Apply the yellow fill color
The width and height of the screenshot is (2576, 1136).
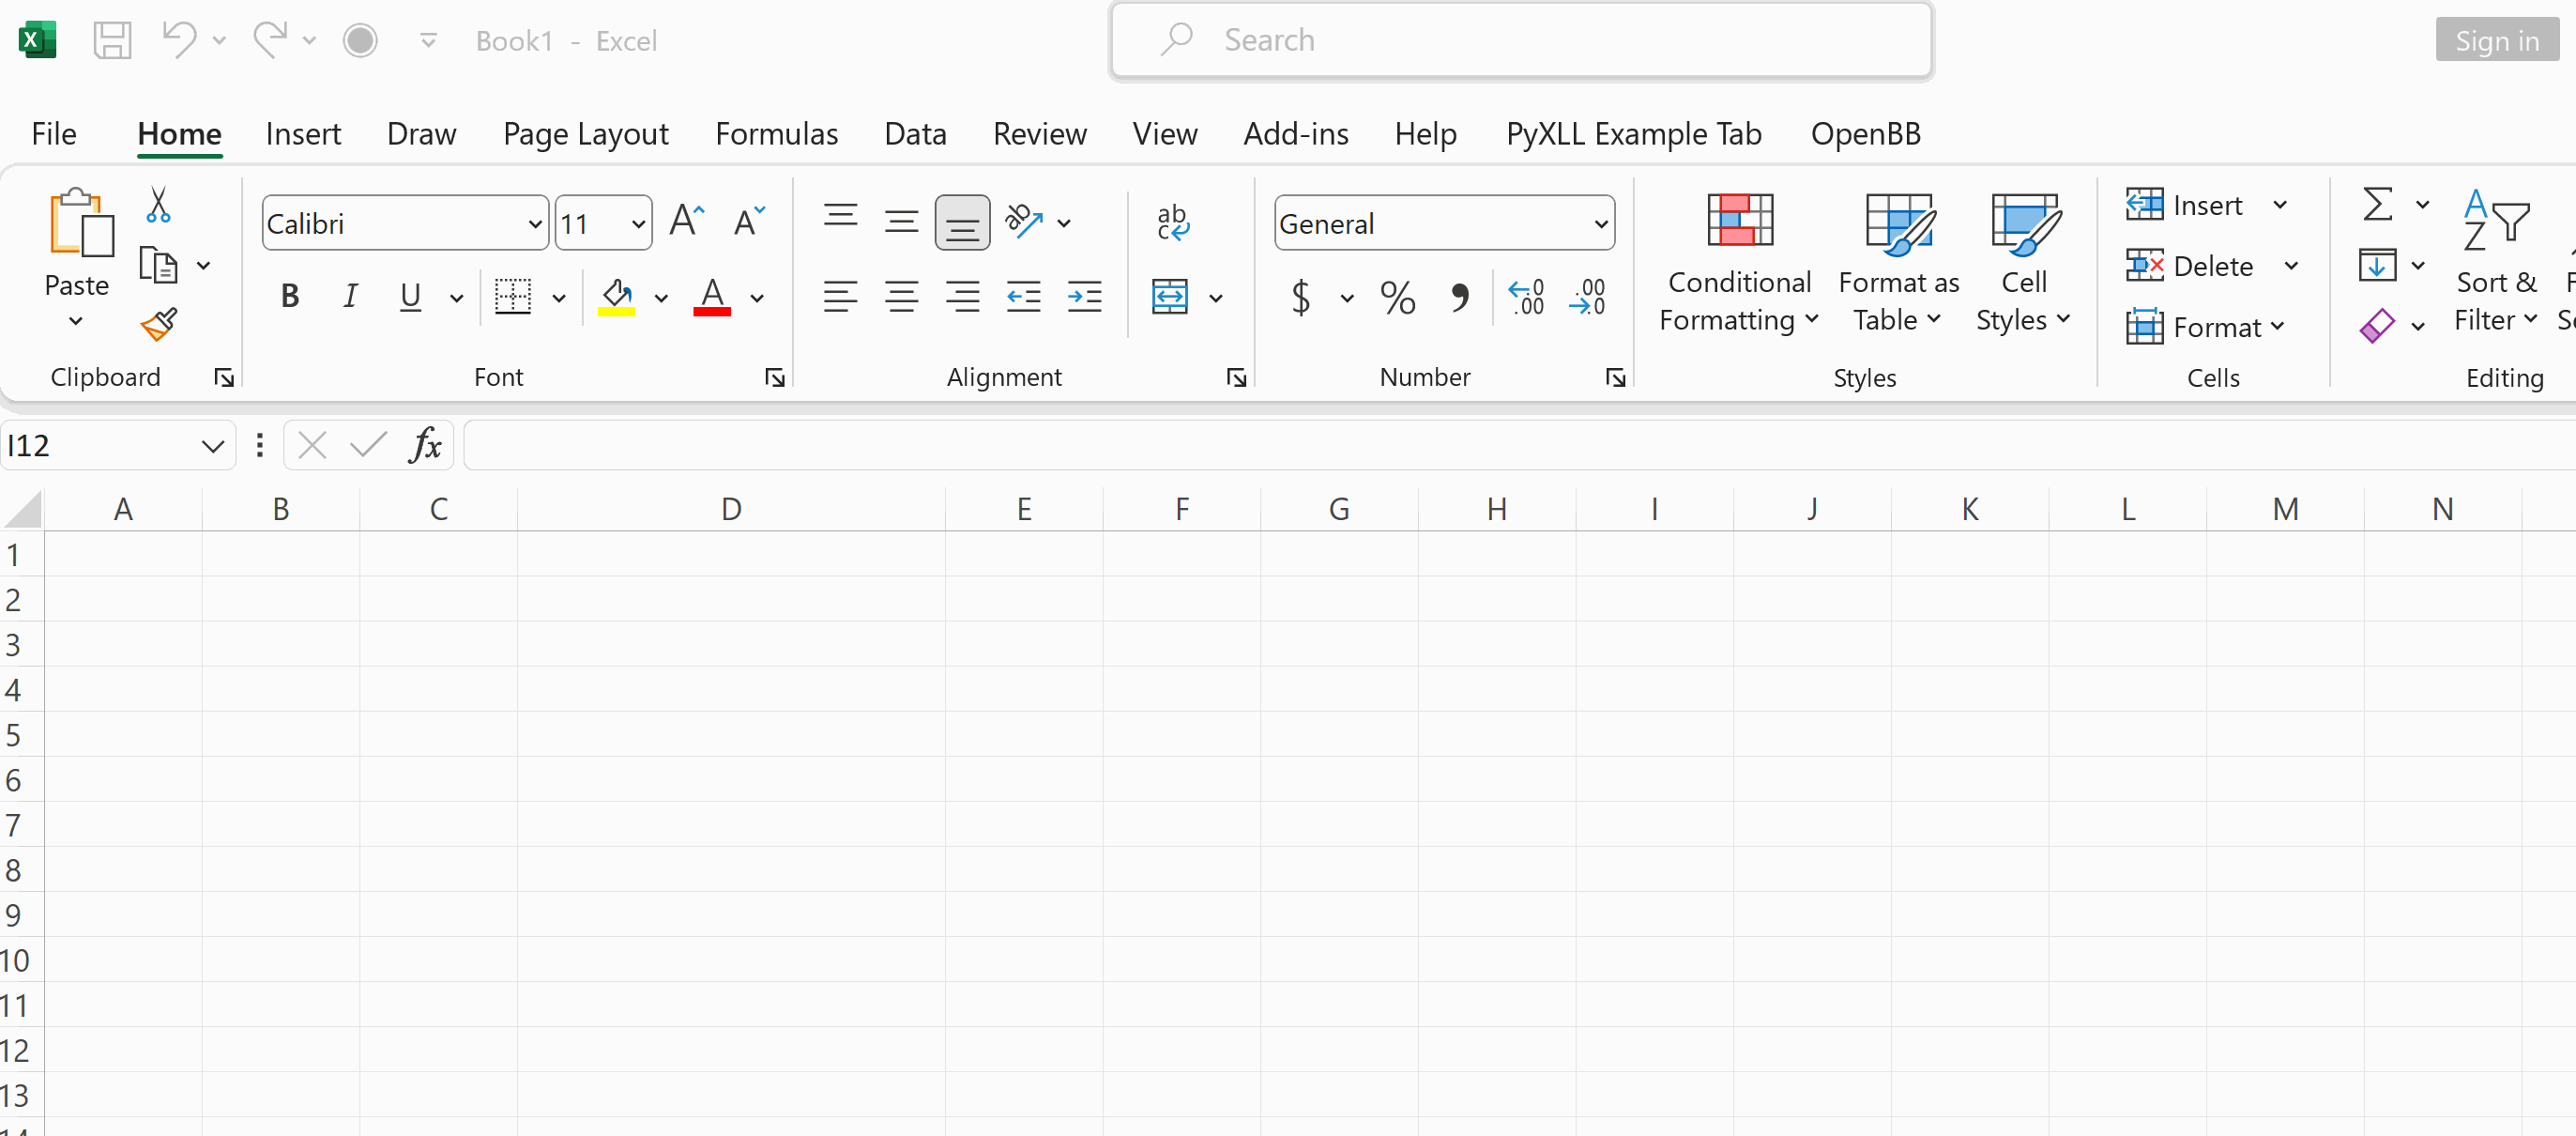[x=616, y=297]
